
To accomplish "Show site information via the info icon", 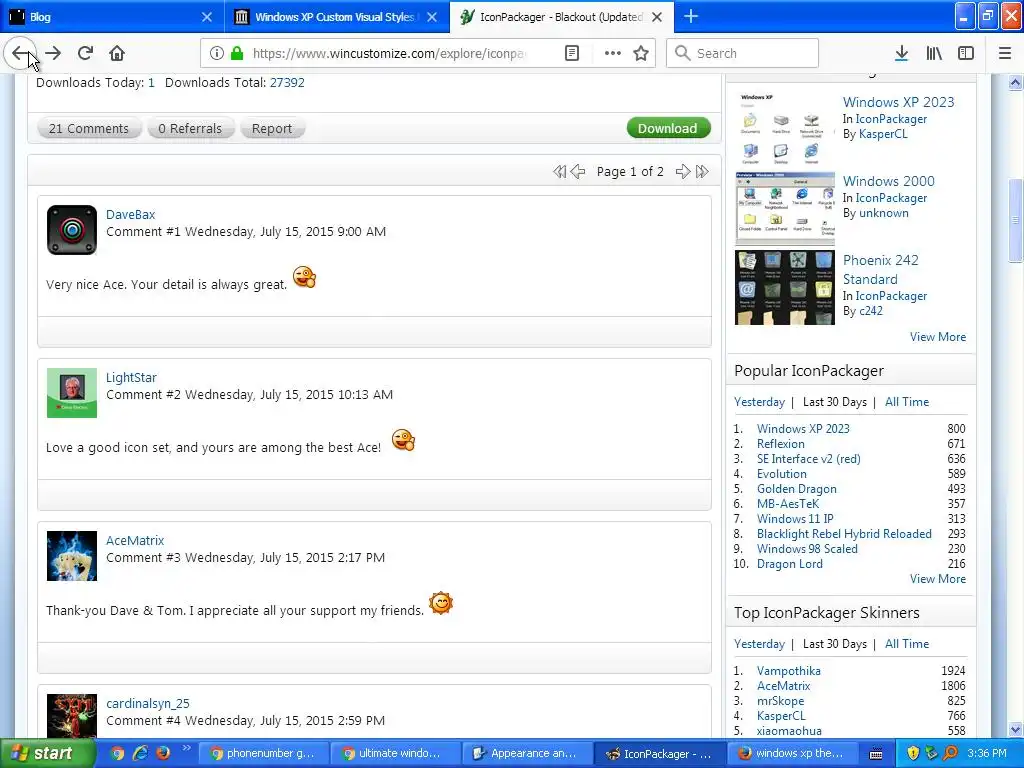I will click(x=217, y=54).
